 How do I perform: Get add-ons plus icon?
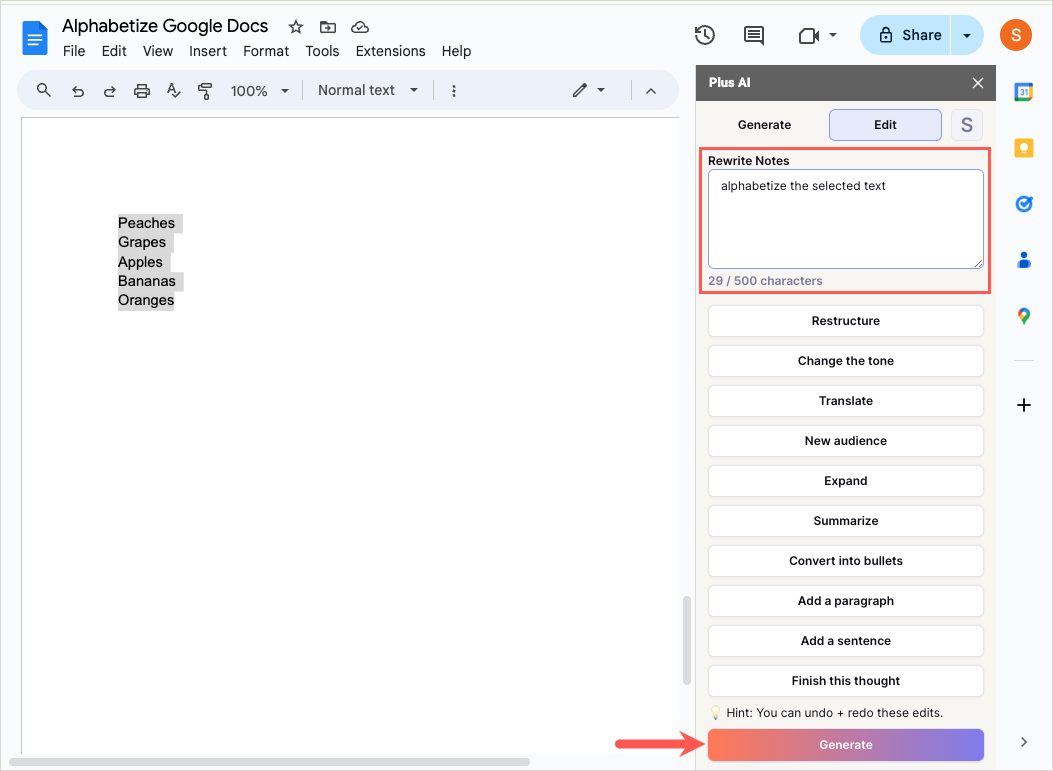pyautogui.click(x=1023, y=405)
